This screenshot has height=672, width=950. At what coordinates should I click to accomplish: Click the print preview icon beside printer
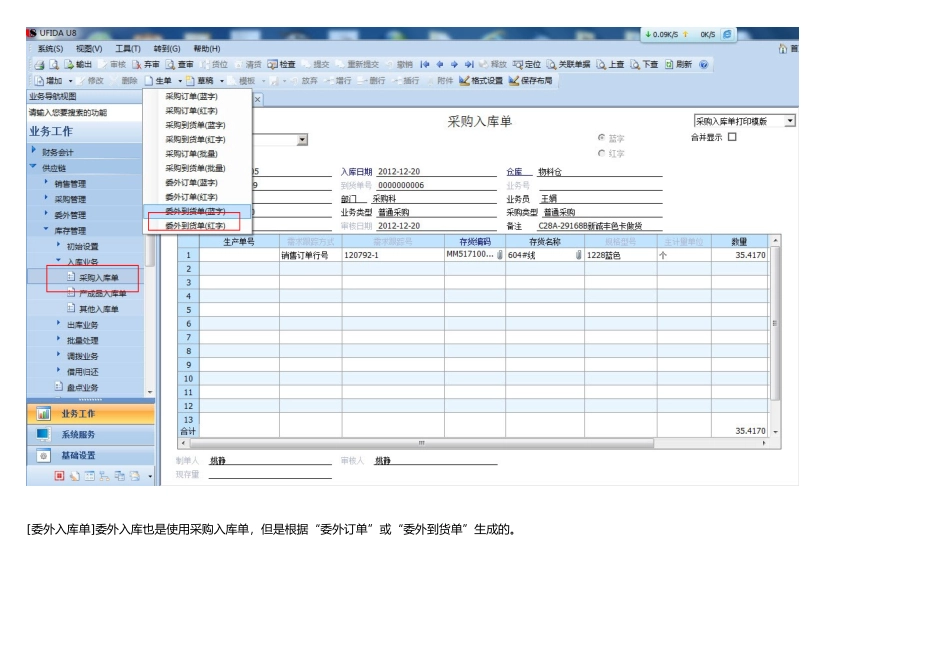tap(54, 65)
